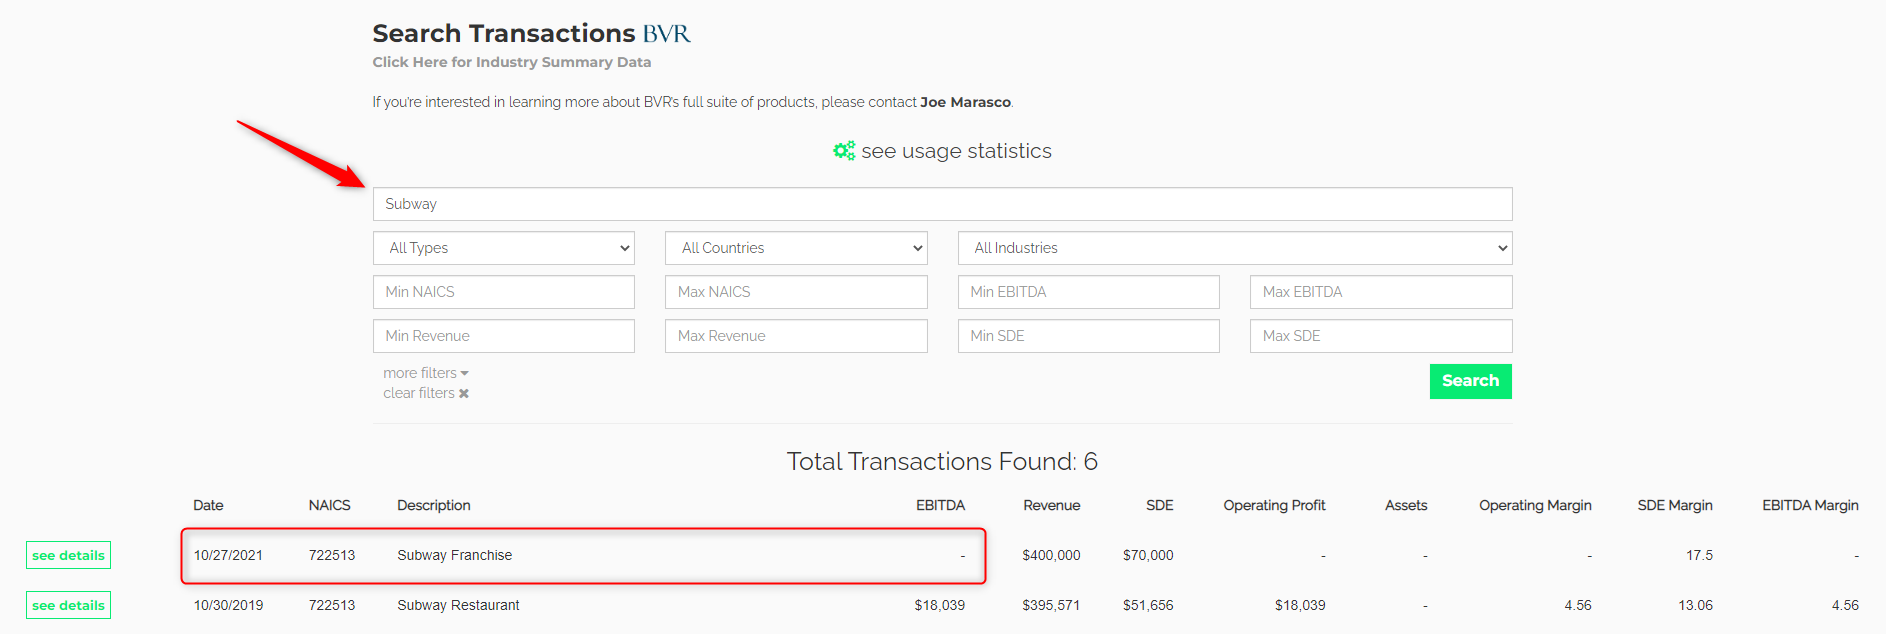Expand the more filters caret

464,373
